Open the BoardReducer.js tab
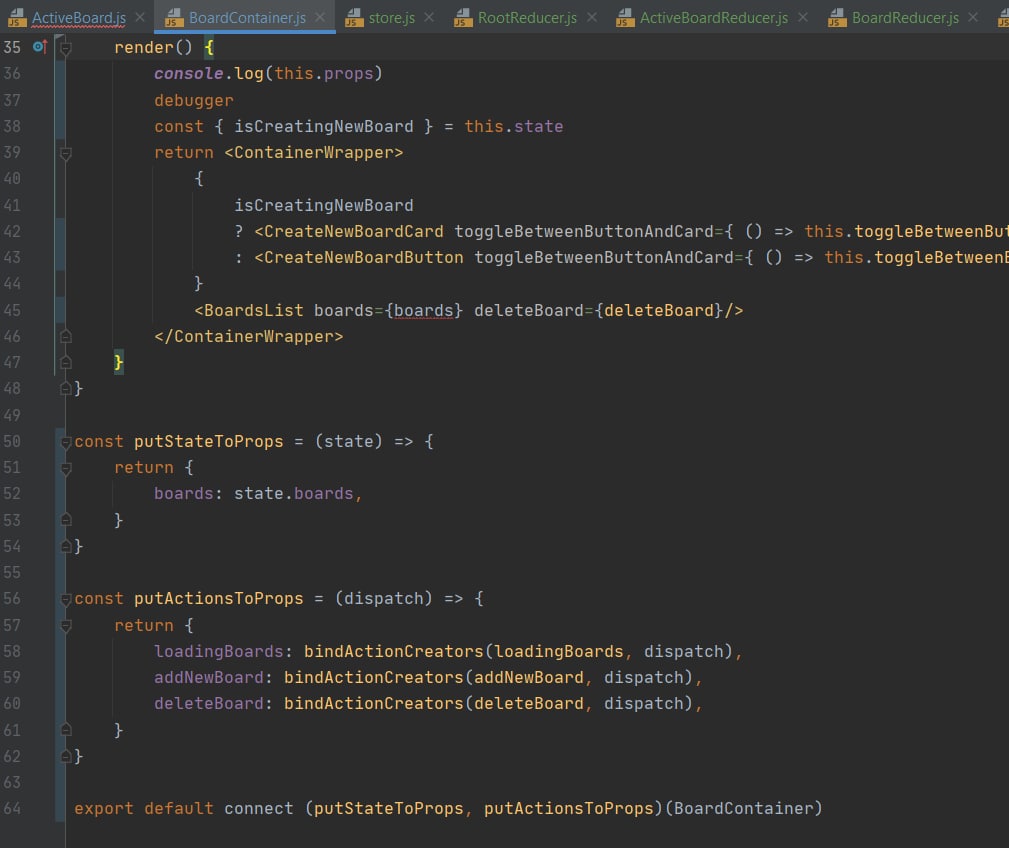 point(905,17)
